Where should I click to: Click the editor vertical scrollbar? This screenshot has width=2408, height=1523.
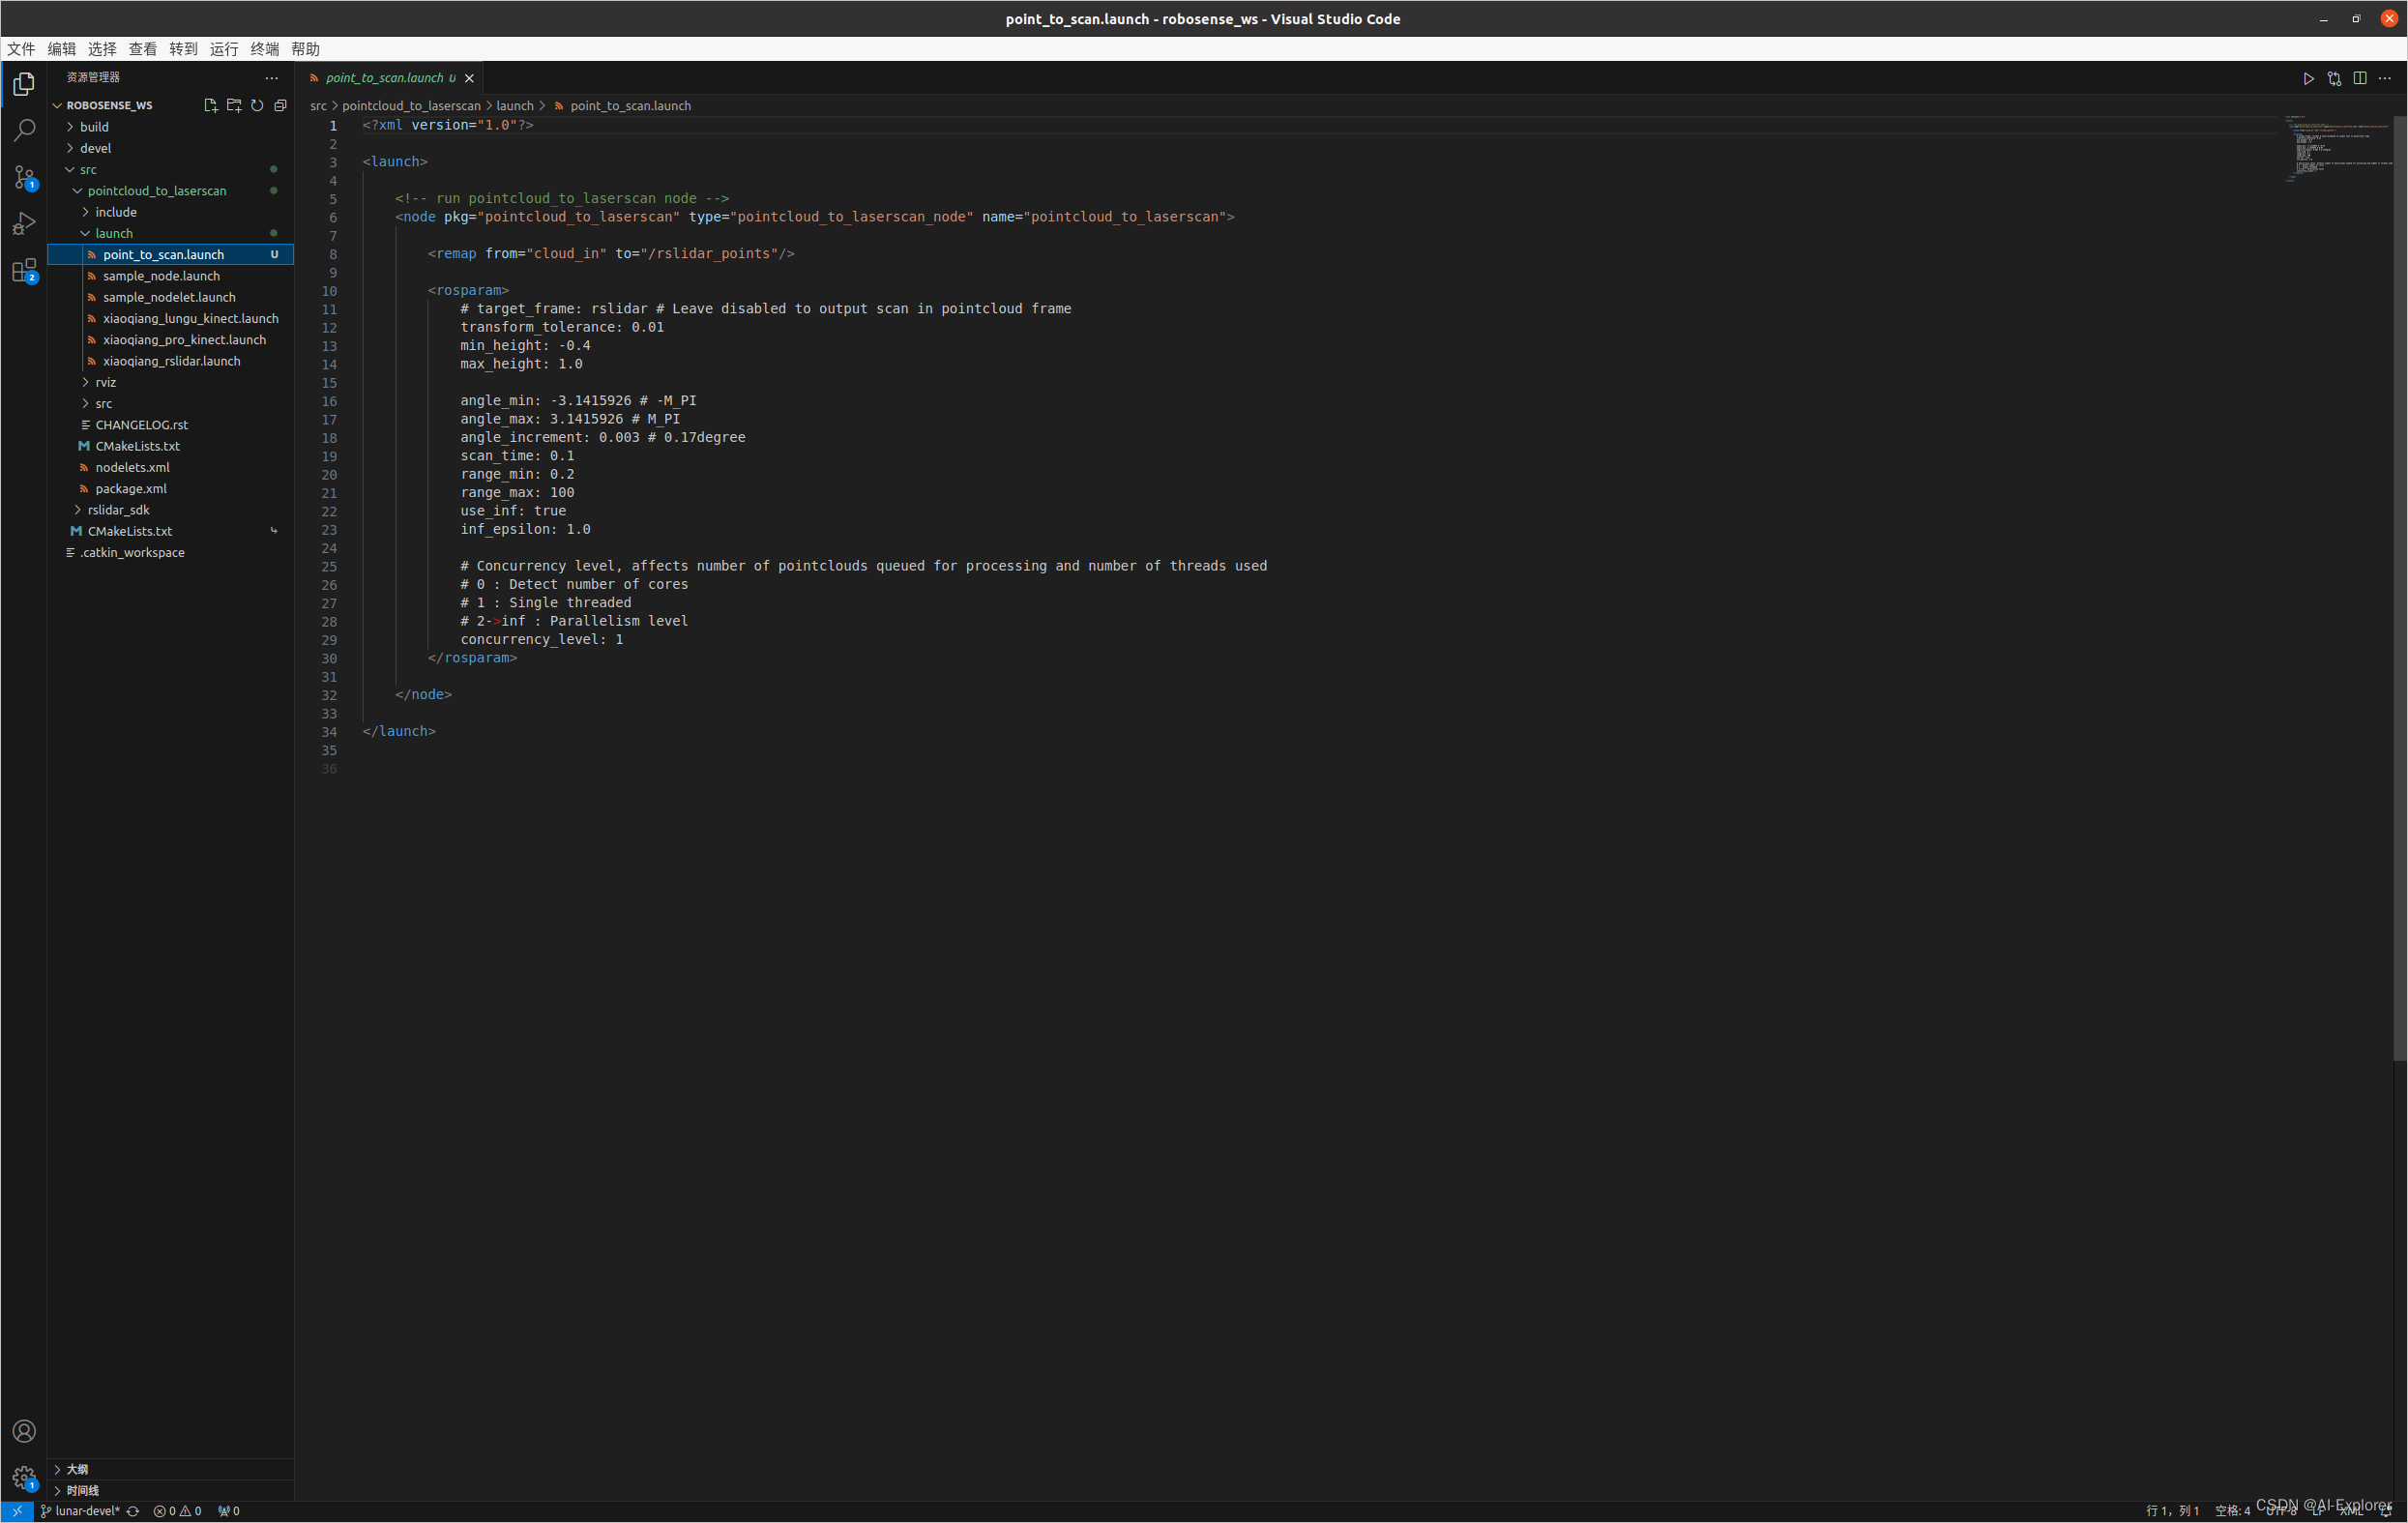(x=2400, y=590)
